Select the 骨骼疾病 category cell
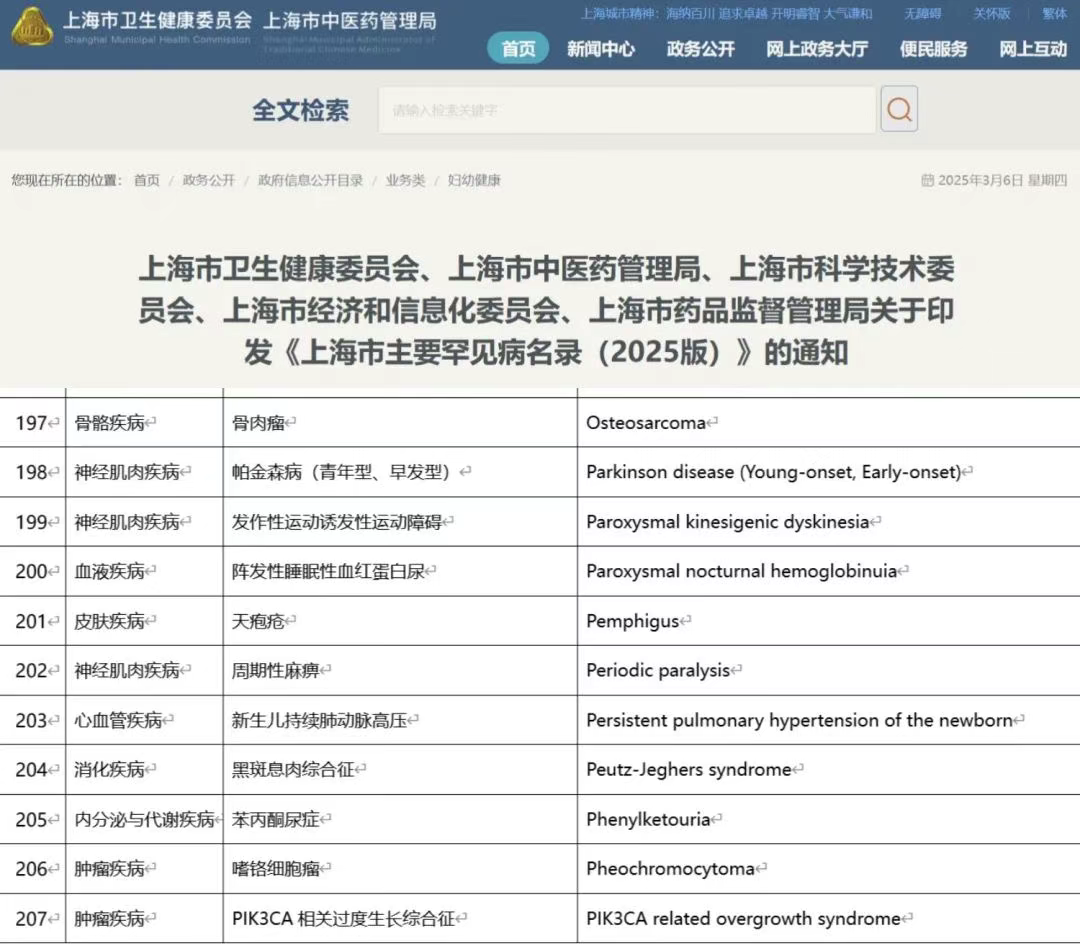Screen dimensions: 1080x951 pyautogui.click(x=145, y=423)
